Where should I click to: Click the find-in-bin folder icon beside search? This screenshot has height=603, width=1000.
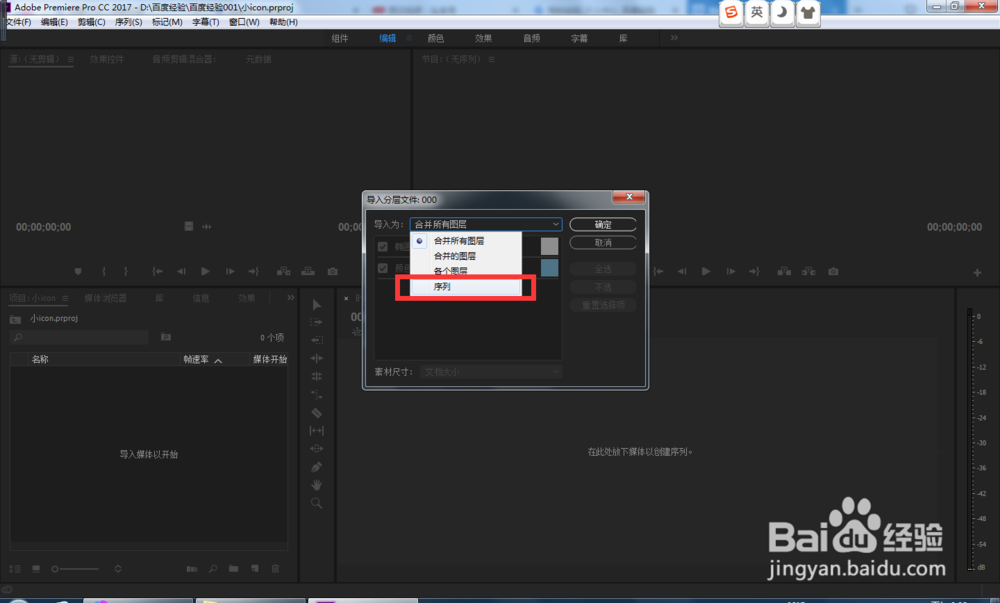point(166,337)
